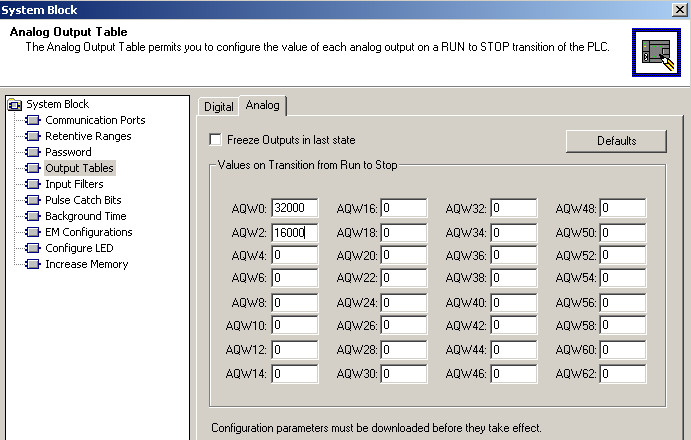691x440 pixels.
Task: Open EM Configurations tree entry
Action: pos(88,232)
